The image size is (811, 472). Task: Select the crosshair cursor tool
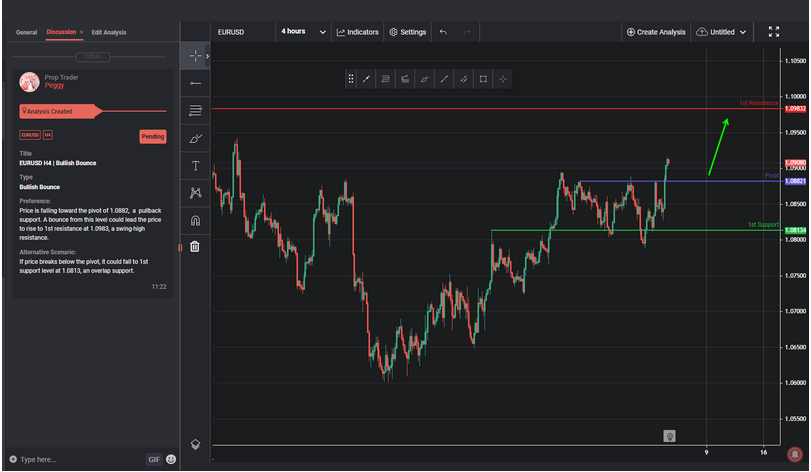(195, 56)
